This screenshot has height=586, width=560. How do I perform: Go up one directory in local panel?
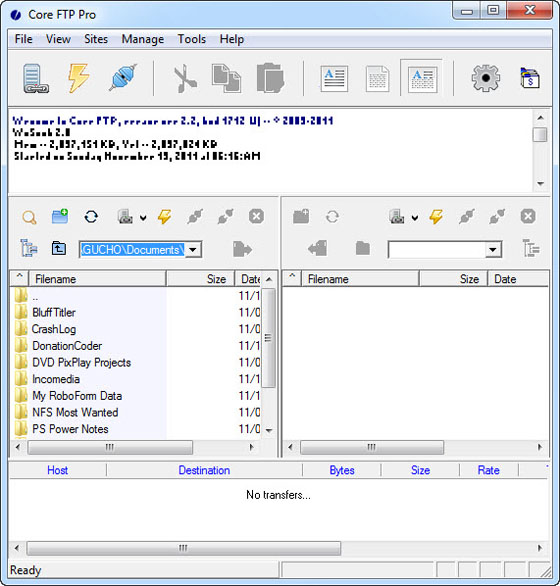click(x=59, y=249)
